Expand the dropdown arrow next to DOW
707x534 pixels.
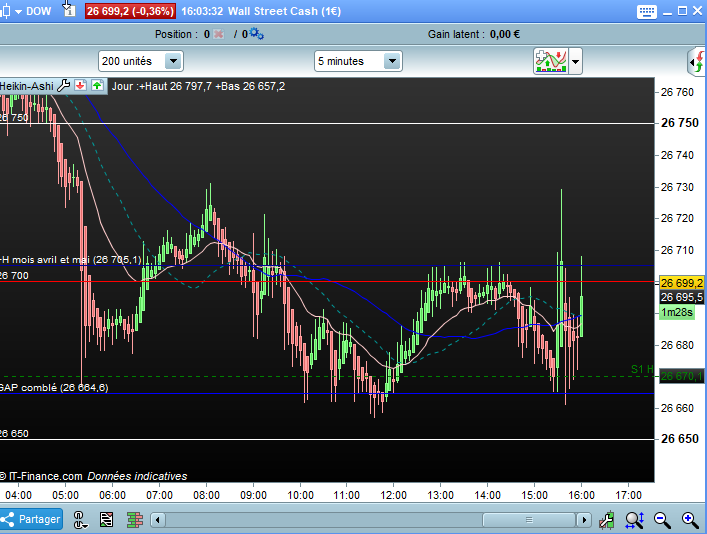coord(18,12)
